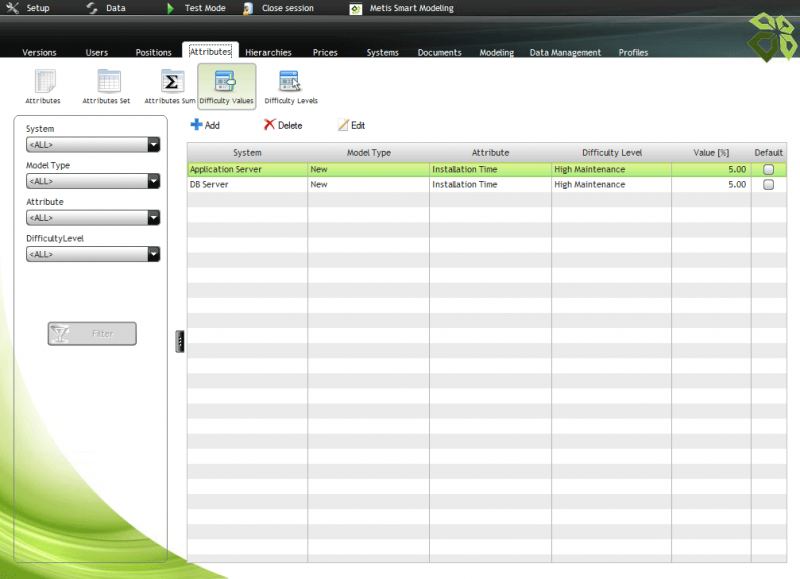Image resolution: width=800 pixels, height=579 pixels.
Task: Open the DifficultyLevel filter dropdown
Action: click(x=153, y=255)
